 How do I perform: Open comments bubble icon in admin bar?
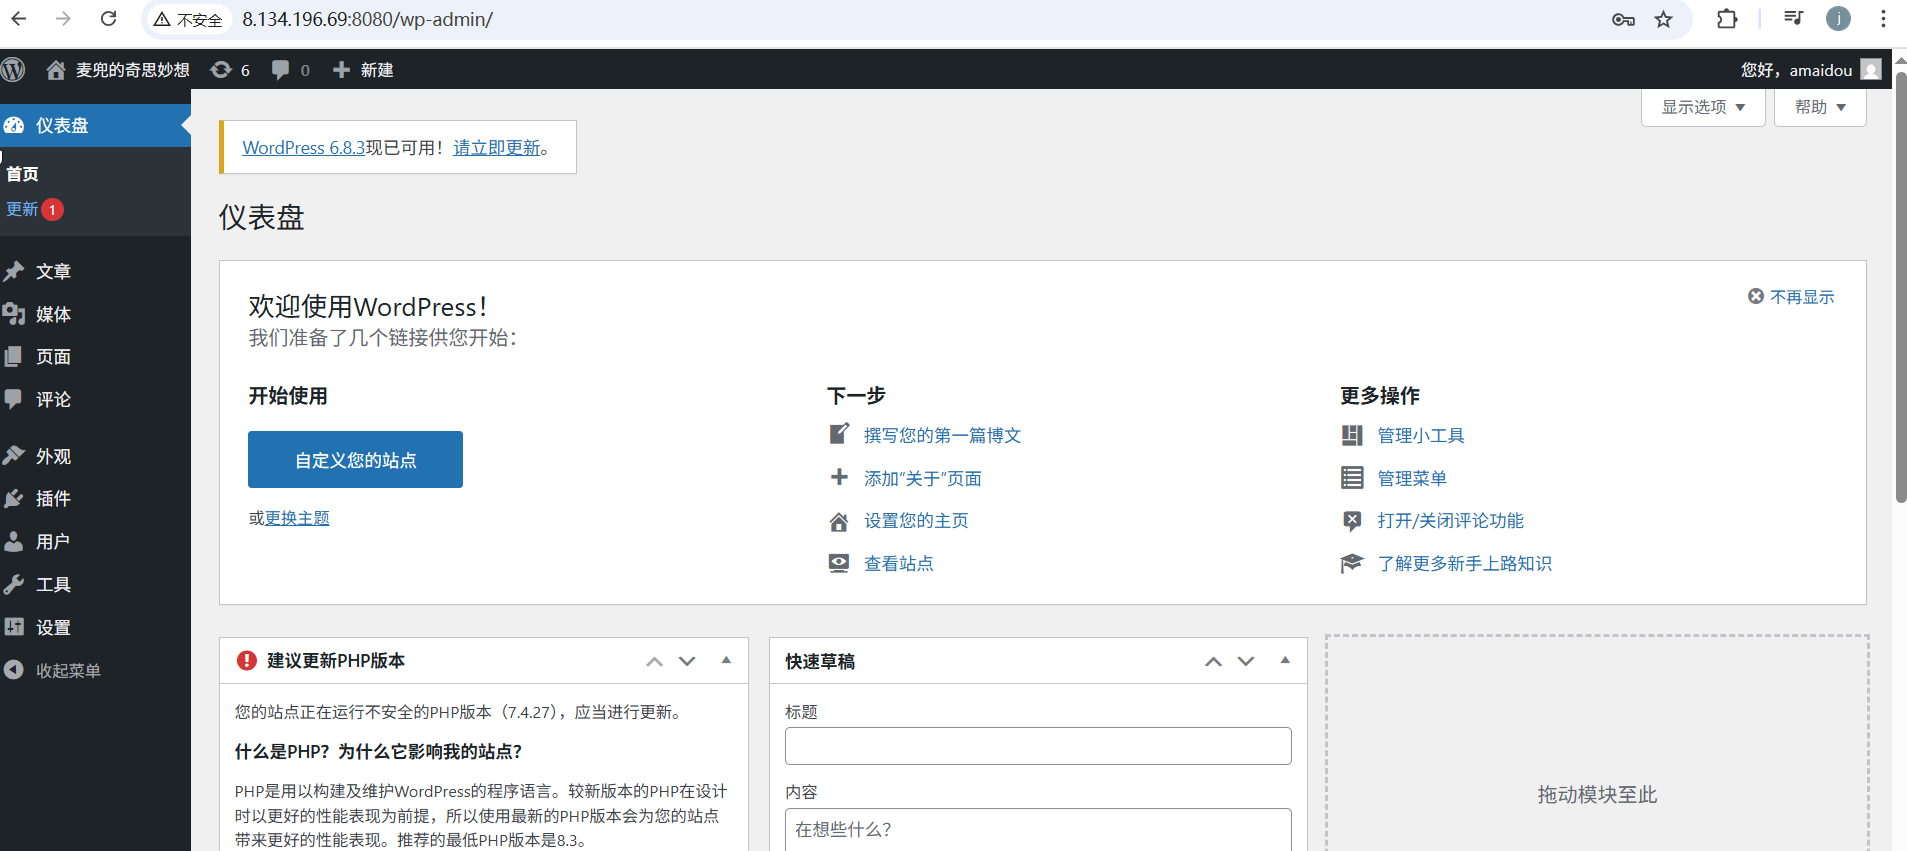tap(281, 70)
